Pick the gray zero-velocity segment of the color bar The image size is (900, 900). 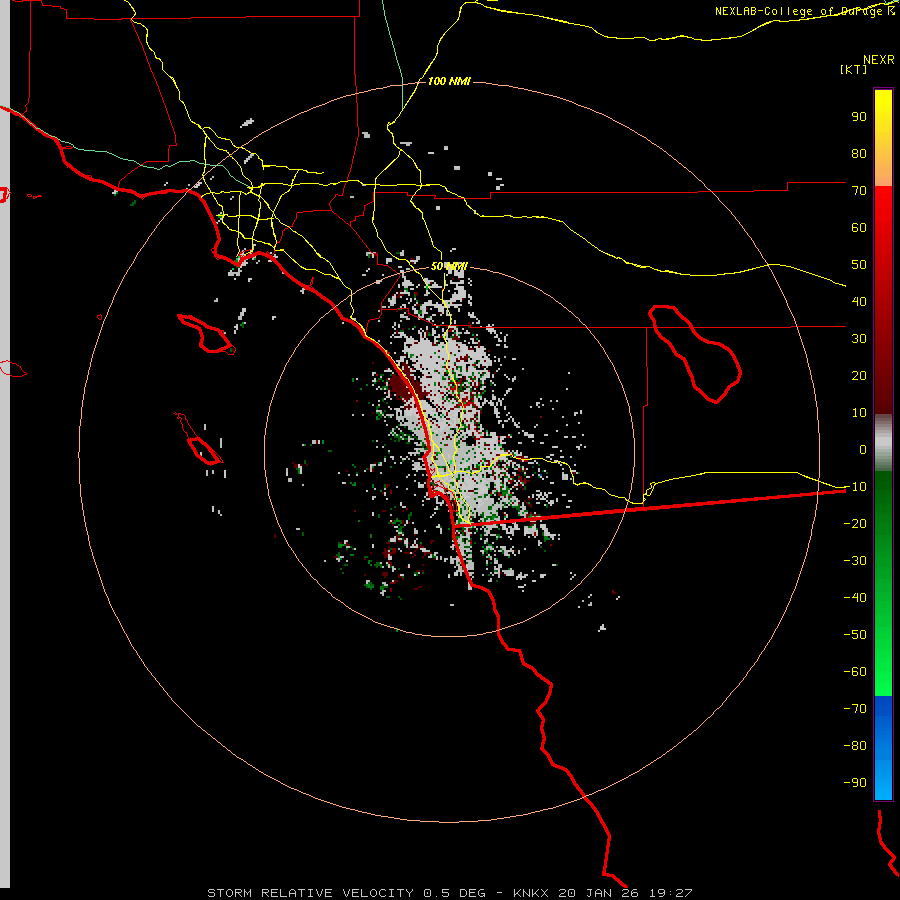pyautogui.click(x=883, y=443)
